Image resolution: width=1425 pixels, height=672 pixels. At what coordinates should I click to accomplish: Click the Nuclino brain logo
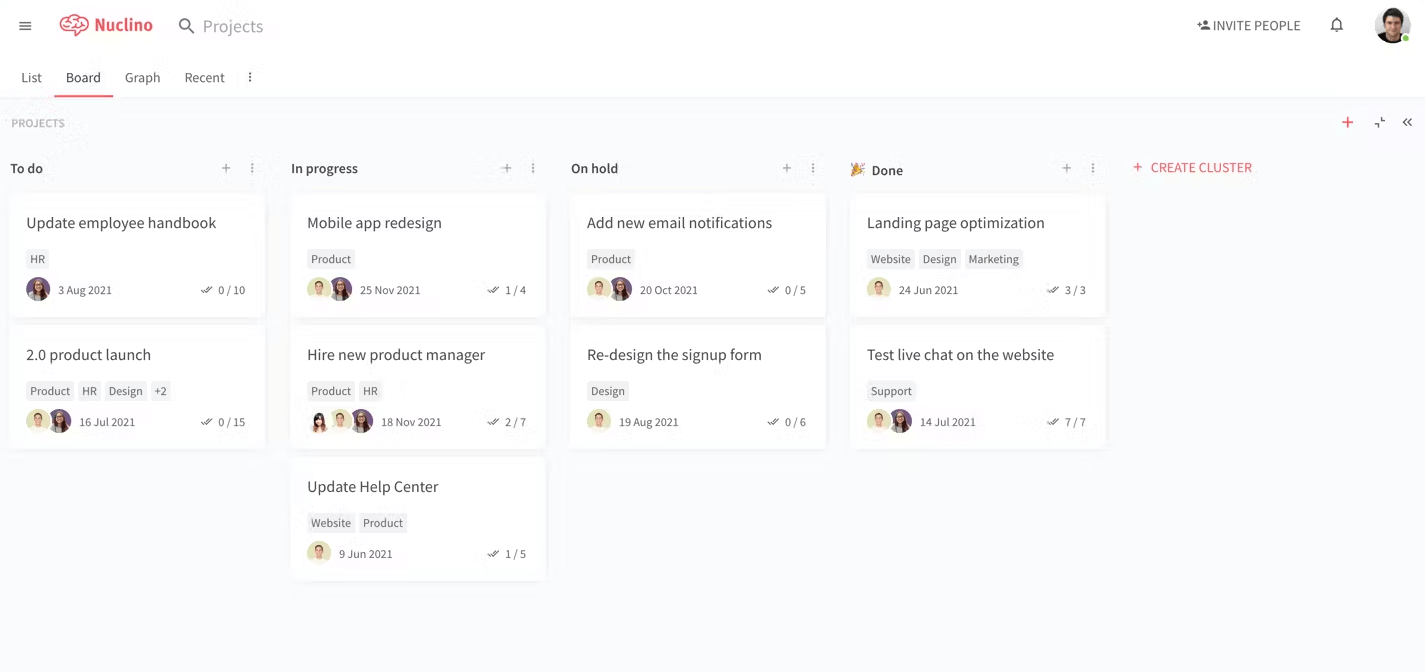tap(74, 25)
